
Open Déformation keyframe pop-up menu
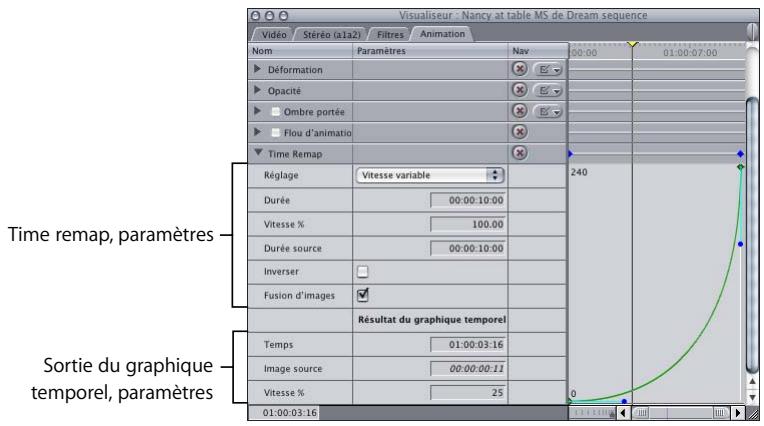tap(548, 70)
